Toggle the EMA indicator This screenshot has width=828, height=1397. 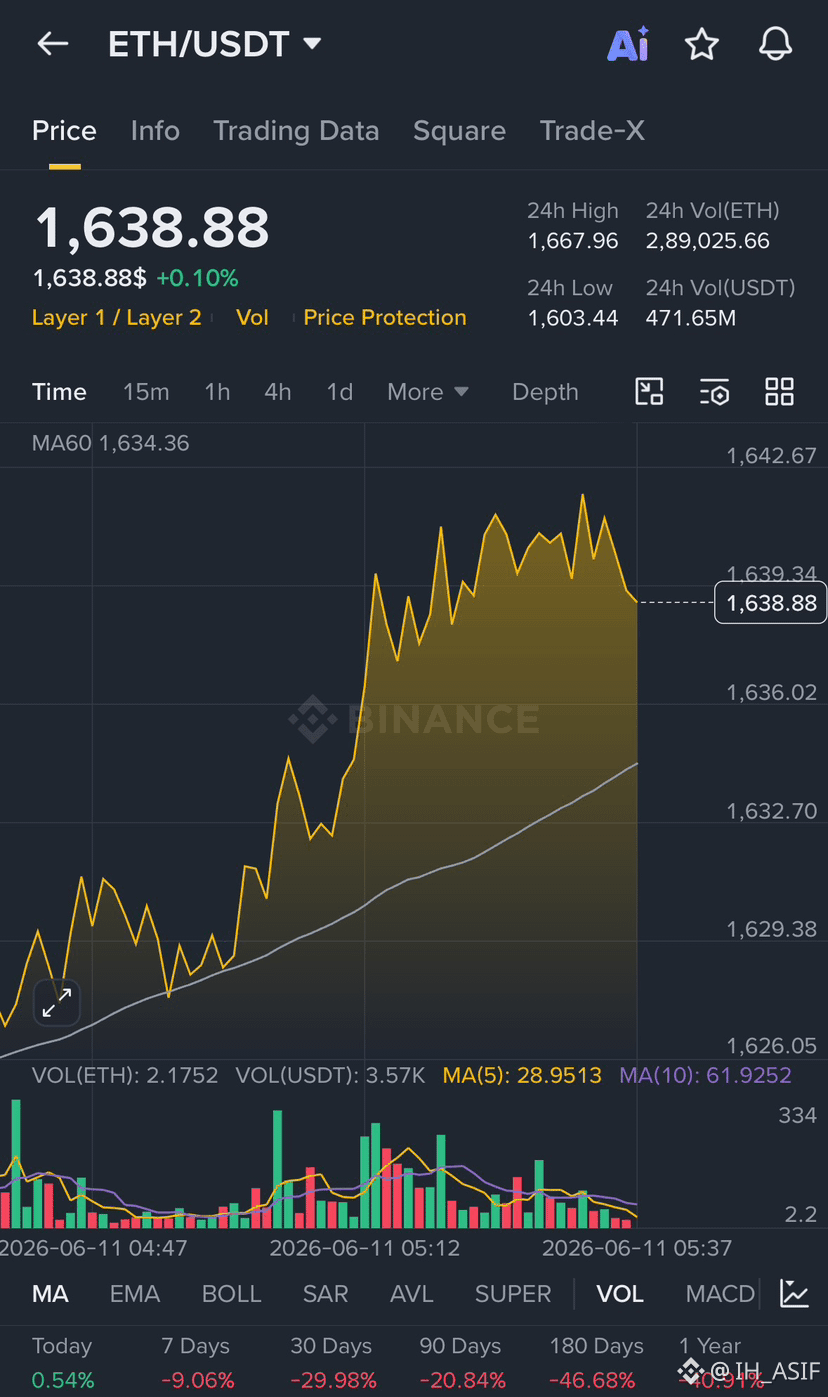(x=135, y=1294)
